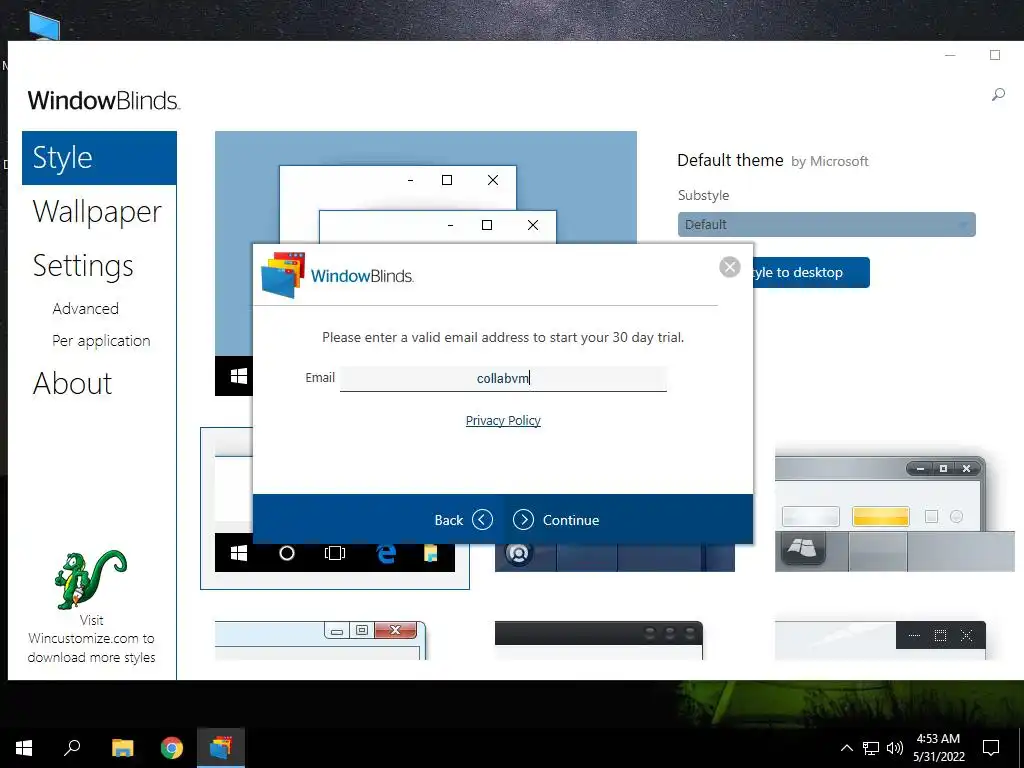The height and width of the screenshot is (768, 1024).
Task: Click the WindowBlinds taskbar icon
Action: coord(221,748)
